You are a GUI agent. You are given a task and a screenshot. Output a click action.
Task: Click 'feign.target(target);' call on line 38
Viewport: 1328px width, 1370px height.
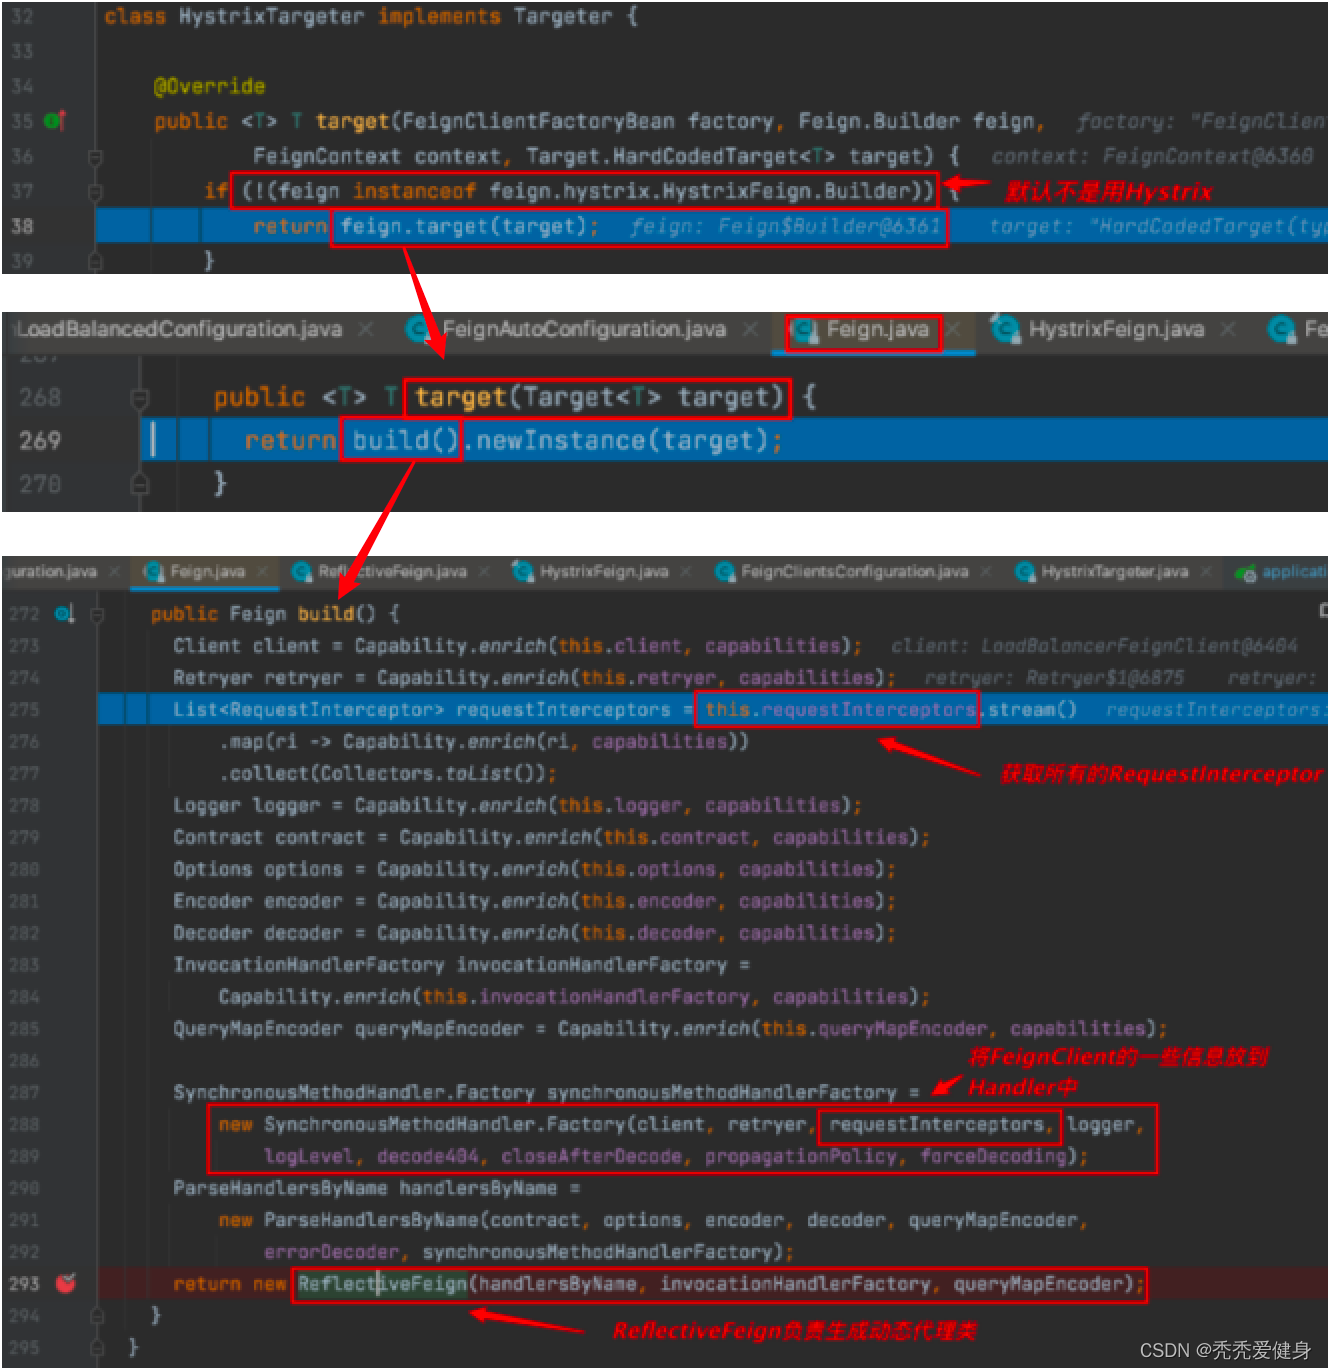click(469, 226)
